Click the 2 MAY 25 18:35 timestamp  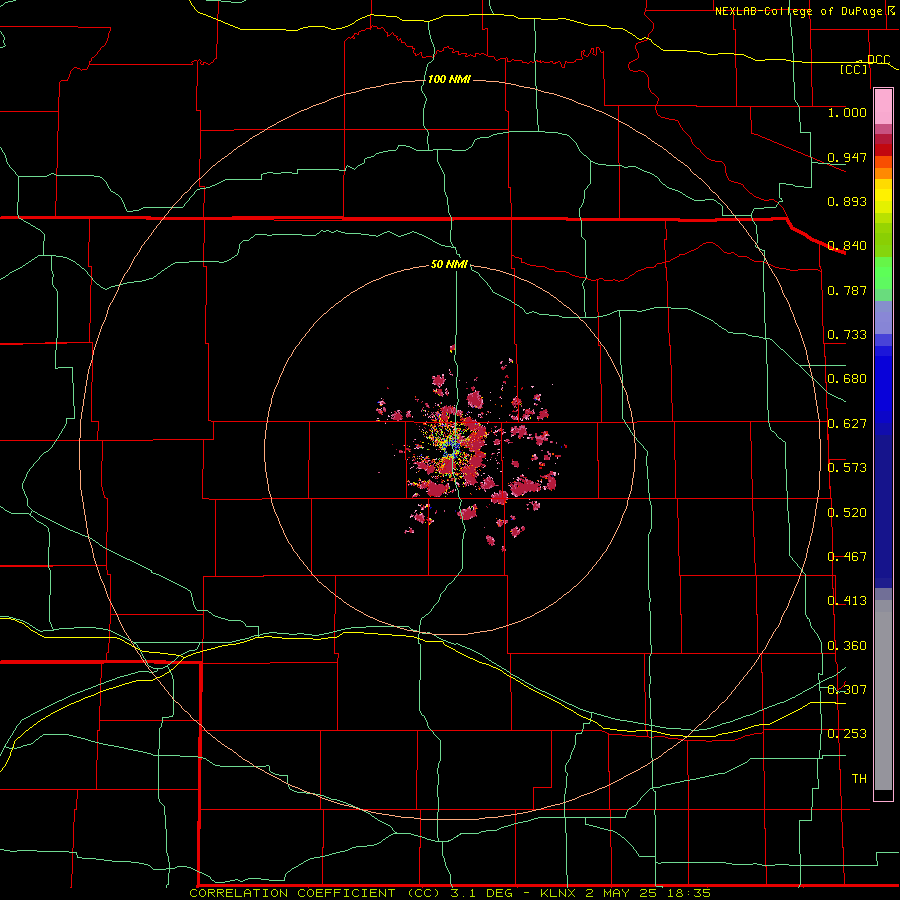(649, 893)
